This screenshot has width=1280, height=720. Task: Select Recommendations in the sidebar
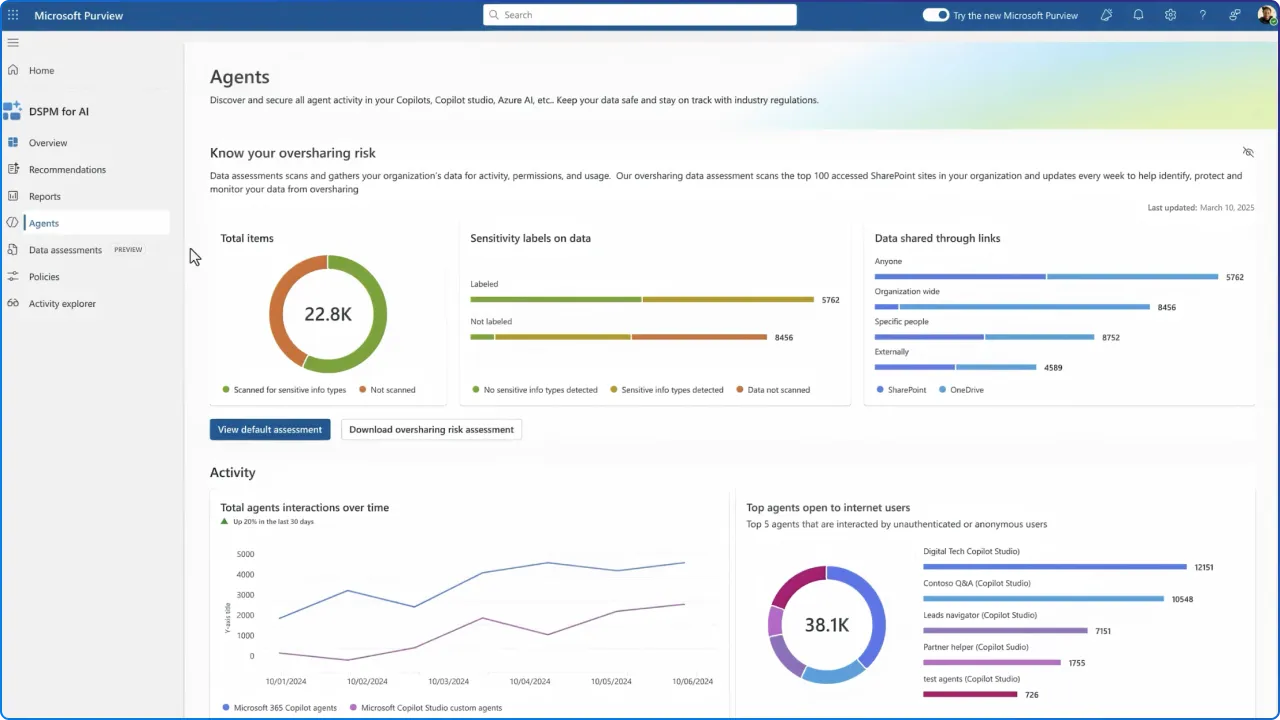[x=67, y=169]
